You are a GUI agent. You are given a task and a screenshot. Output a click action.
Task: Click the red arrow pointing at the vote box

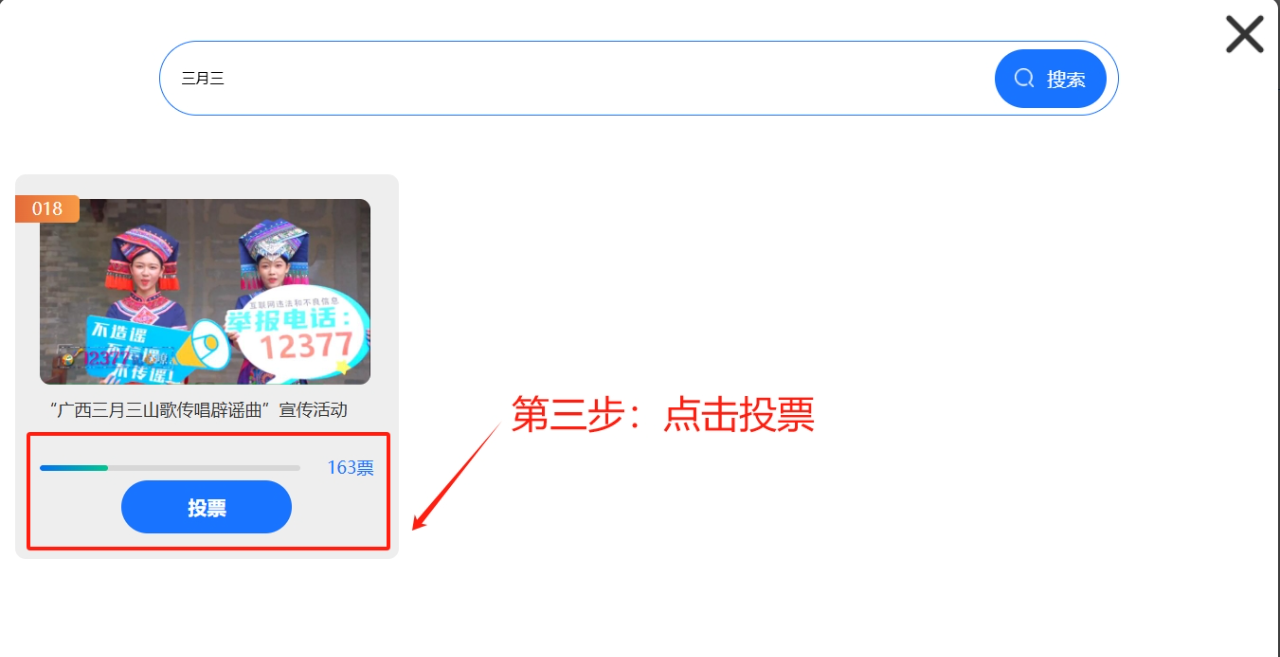pos(457,477)
